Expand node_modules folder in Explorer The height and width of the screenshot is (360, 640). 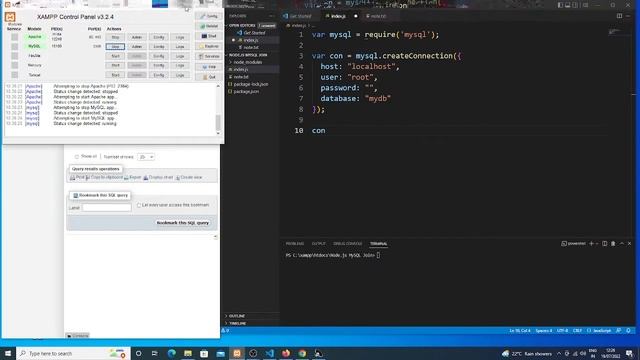click(248, 62)
